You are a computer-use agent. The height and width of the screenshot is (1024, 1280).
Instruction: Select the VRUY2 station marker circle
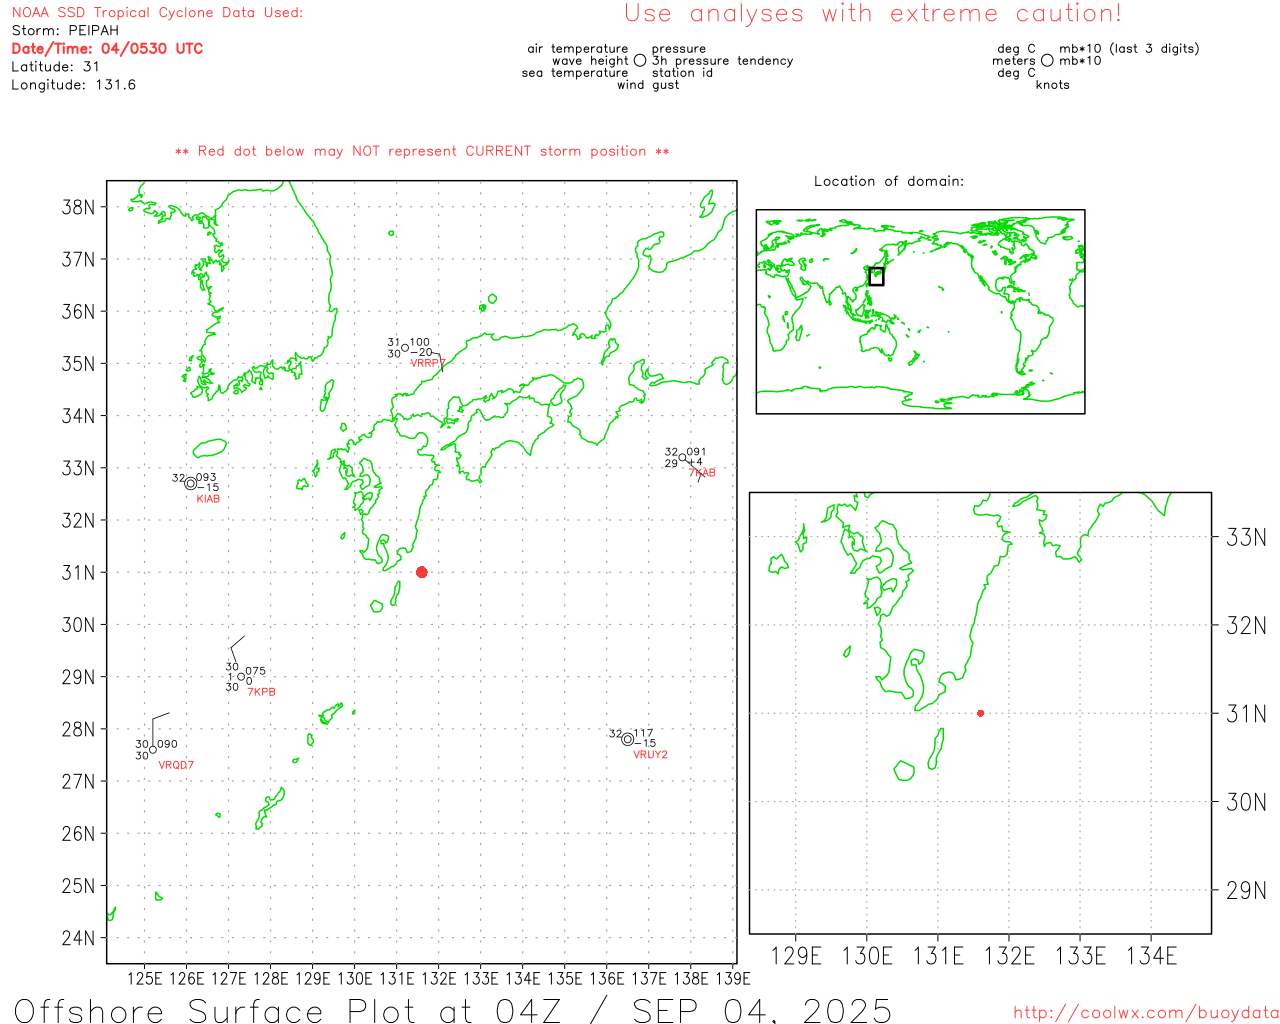click(627, 740)
